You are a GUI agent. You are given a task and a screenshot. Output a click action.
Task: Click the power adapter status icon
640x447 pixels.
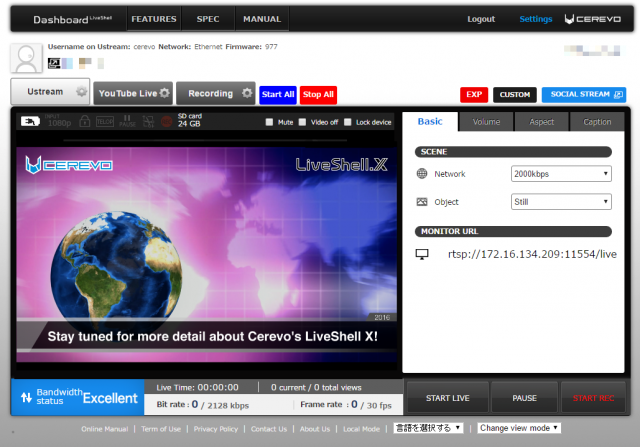(30, 121)
